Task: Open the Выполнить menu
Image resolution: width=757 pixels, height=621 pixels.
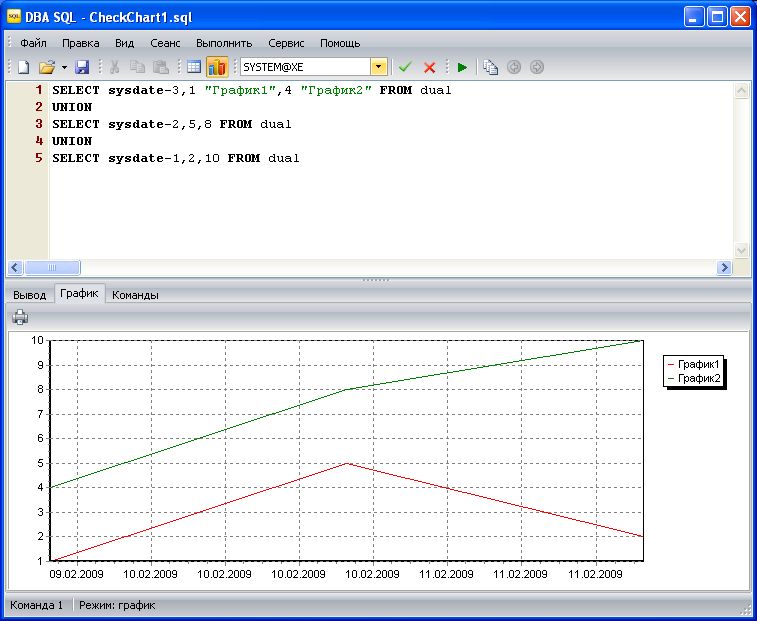Action: (224, 43)
